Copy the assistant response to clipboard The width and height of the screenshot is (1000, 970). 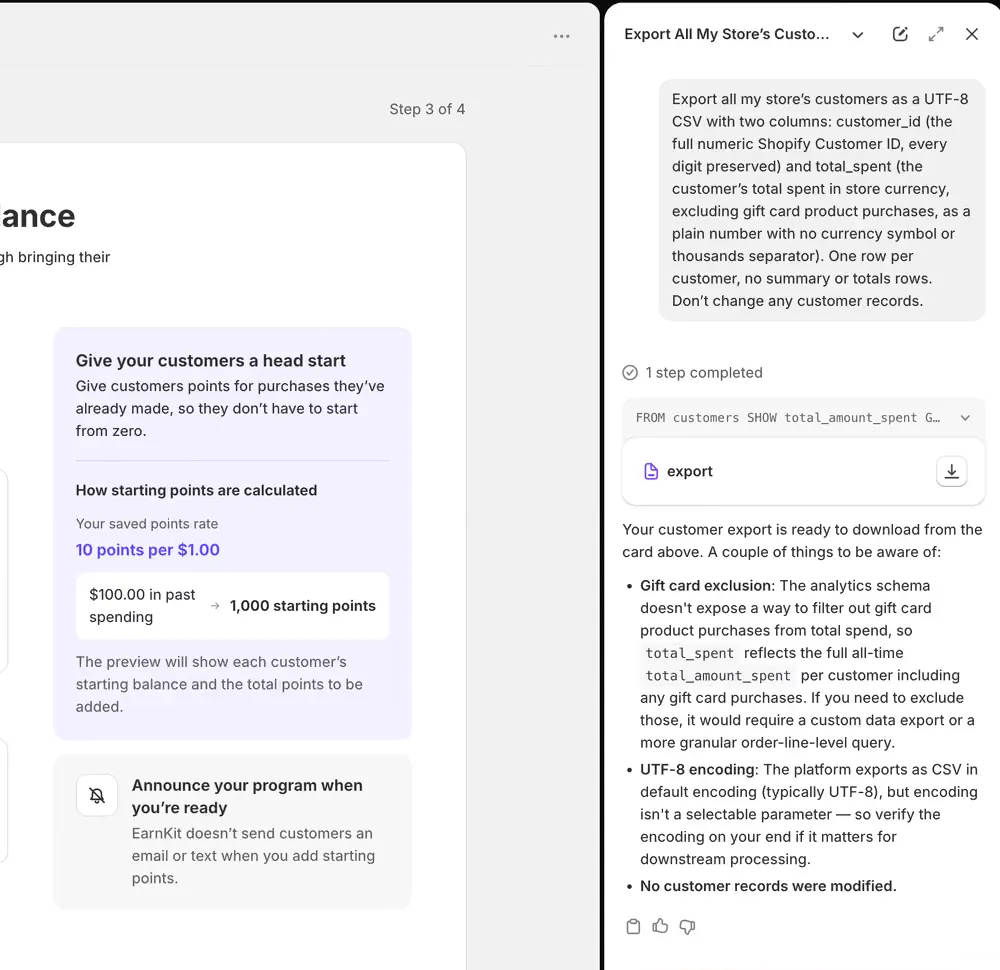coord(633,926)
